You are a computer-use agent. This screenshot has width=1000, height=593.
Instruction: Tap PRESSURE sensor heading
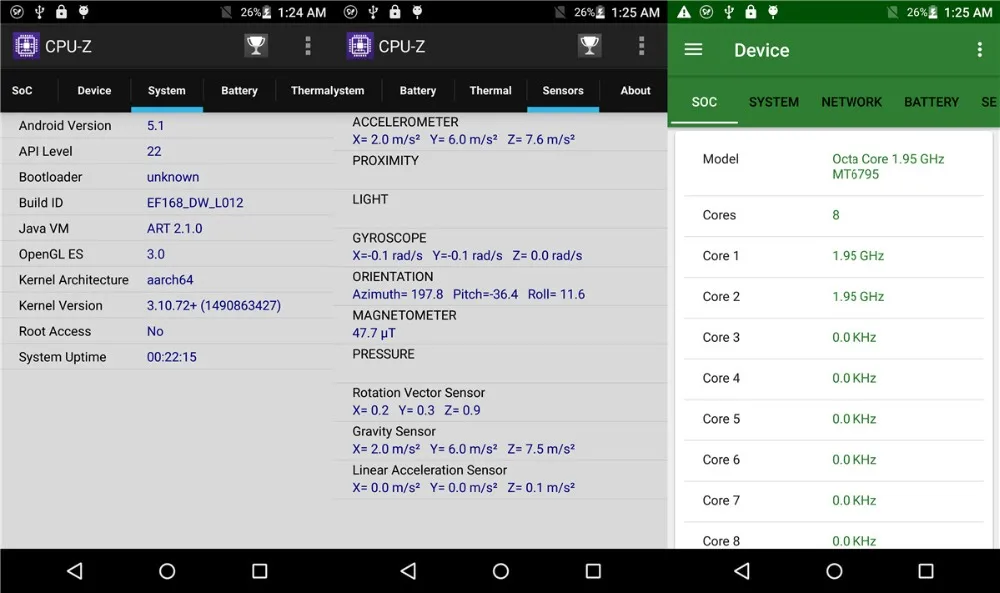pos(383,354)
